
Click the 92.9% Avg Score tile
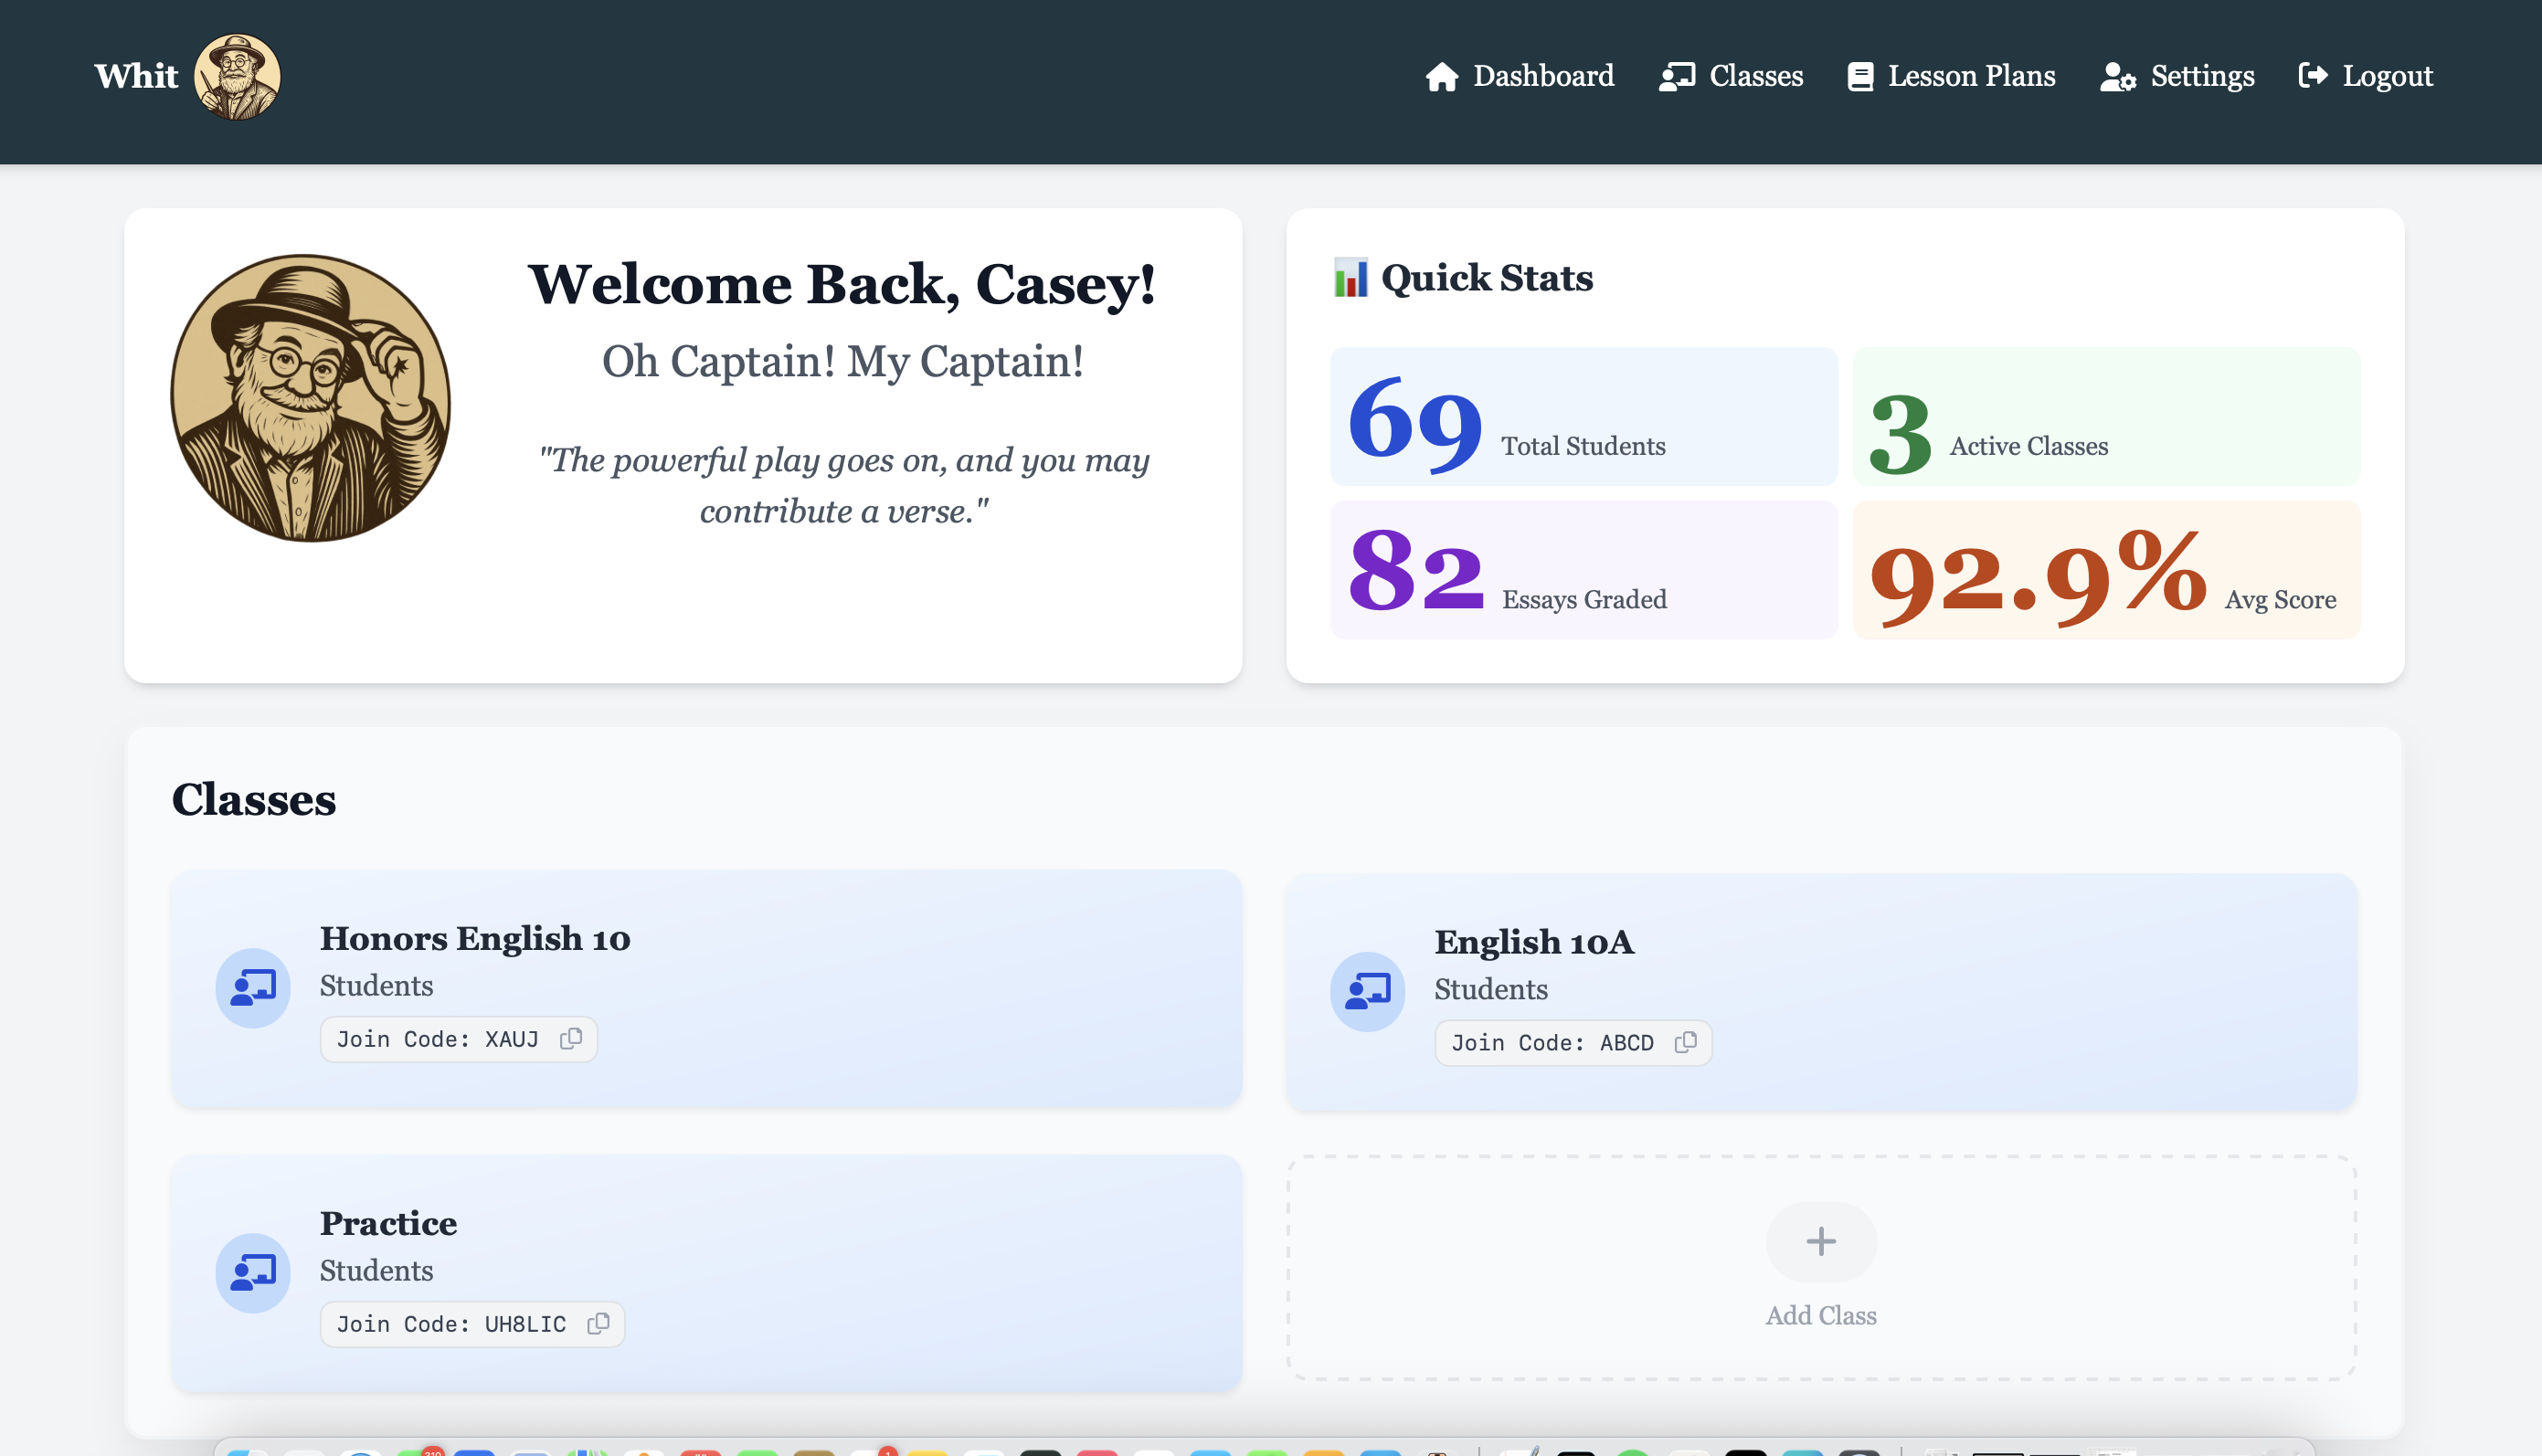2106,570
